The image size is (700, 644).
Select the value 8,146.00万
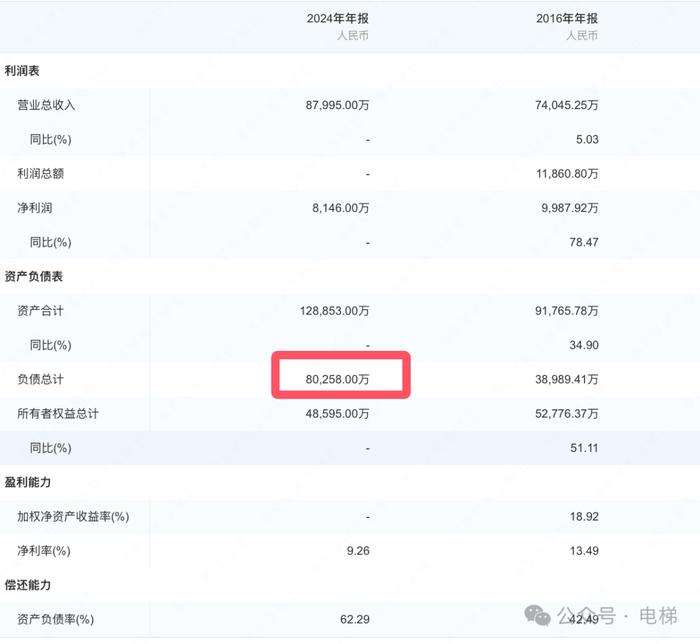tap(341, 208)
